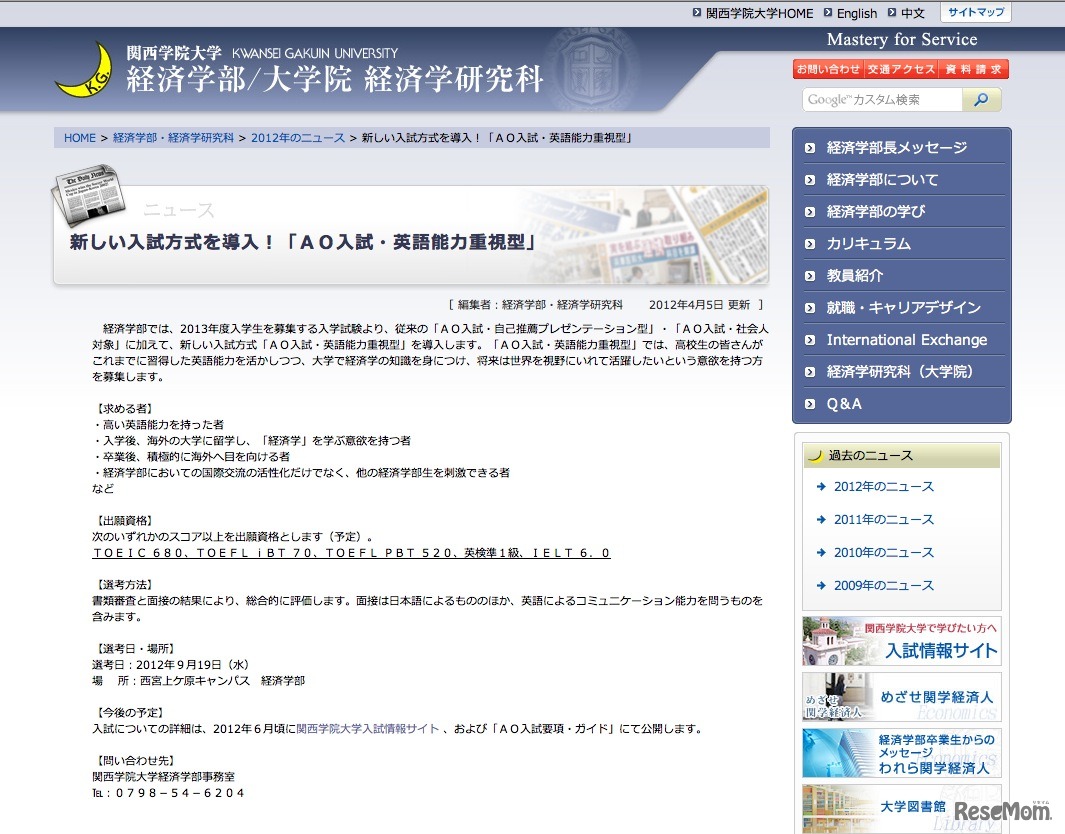
Task: Click the arrow icon next to 2012年のニュース
Action: coord(822,486)
